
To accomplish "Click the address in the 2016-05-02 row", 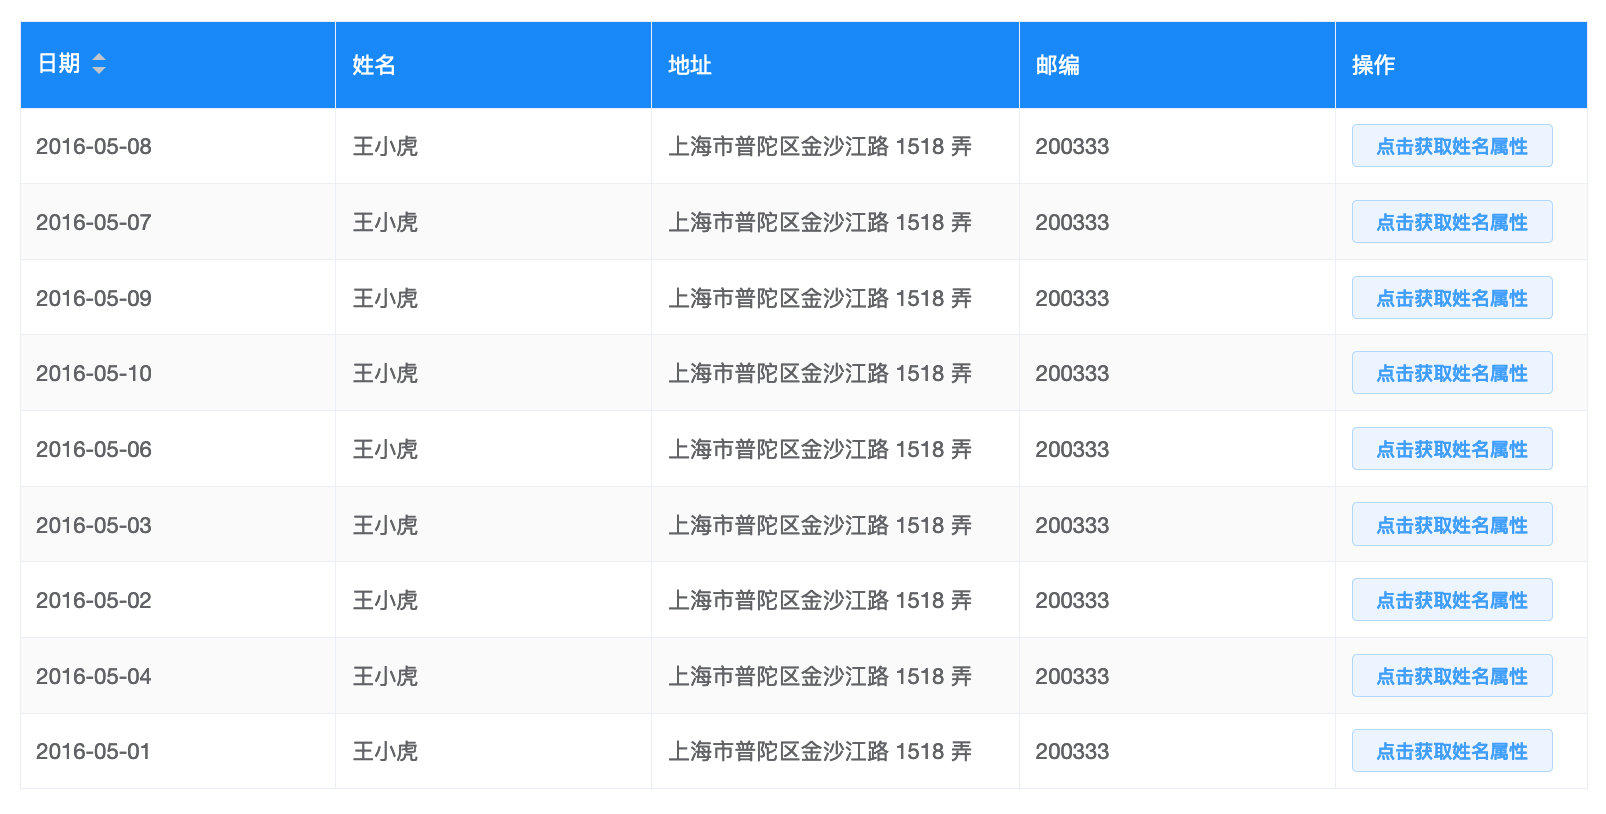I will pos(820,600).
